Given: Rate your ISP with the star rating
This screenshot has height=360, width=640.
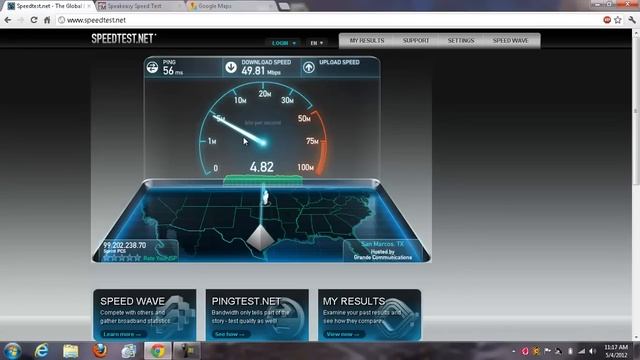Looking at the screenshot, I should (122, 258).
